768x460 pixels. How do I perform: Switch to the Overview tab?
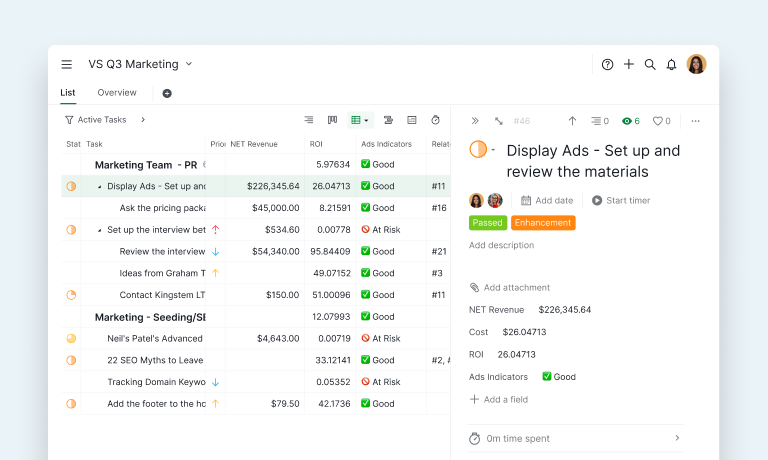pos(117,93)
